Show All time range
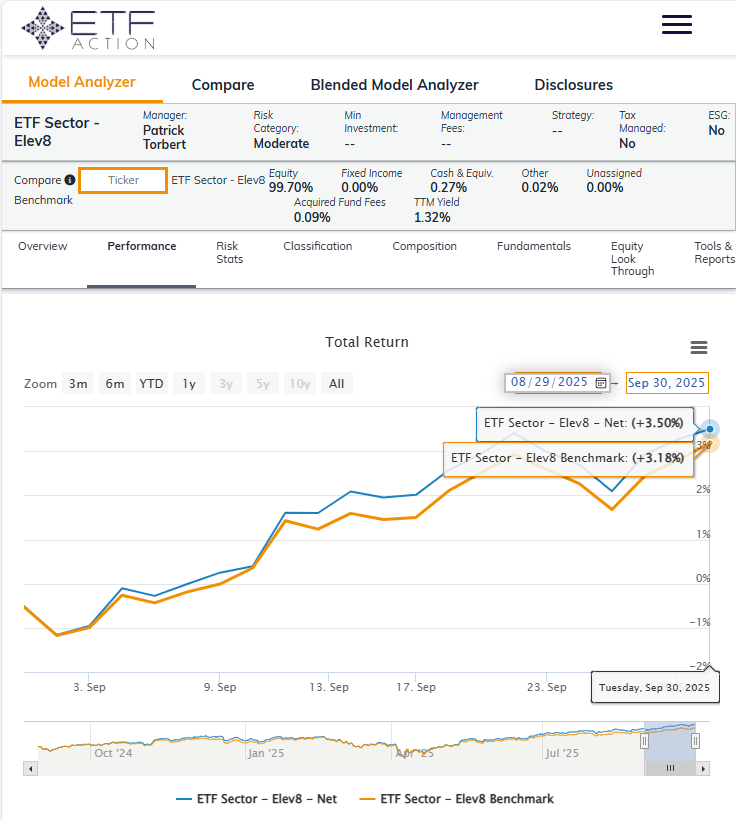 tap(336, 383)
